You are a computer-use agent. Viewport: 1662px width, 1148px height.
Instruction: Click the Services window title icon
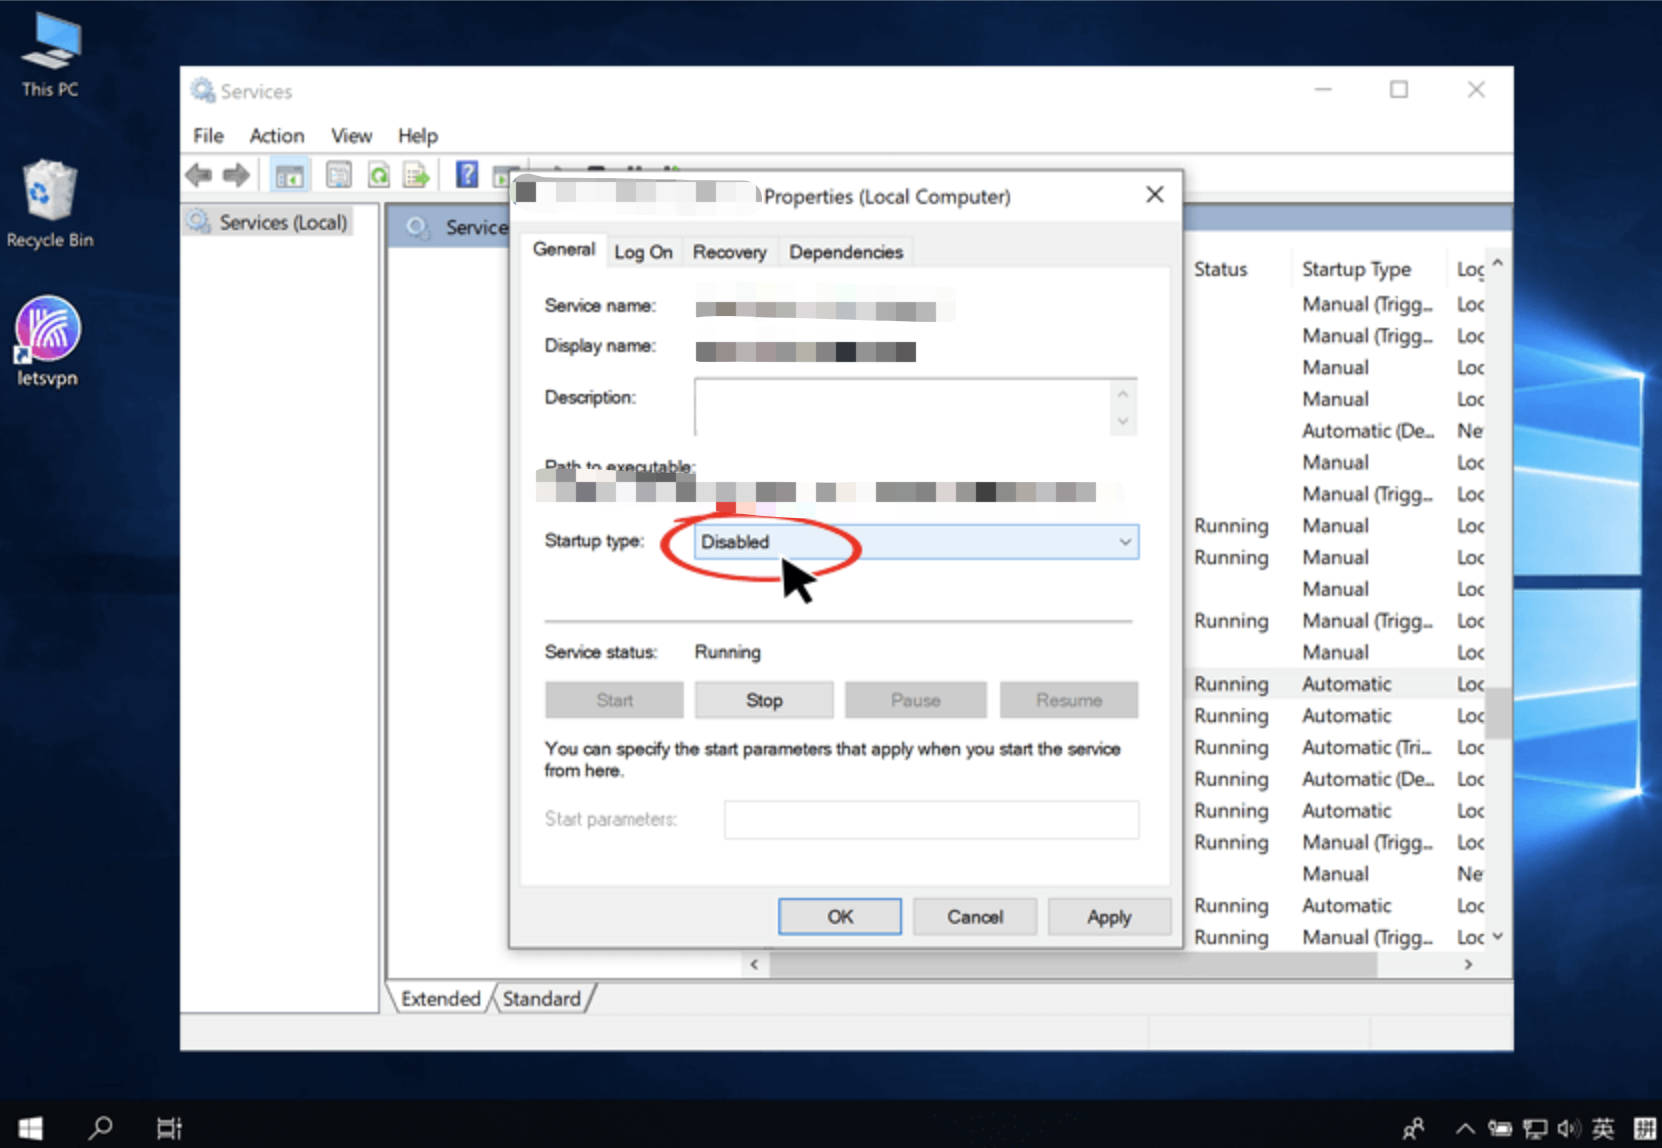click(x=203, y=91)
